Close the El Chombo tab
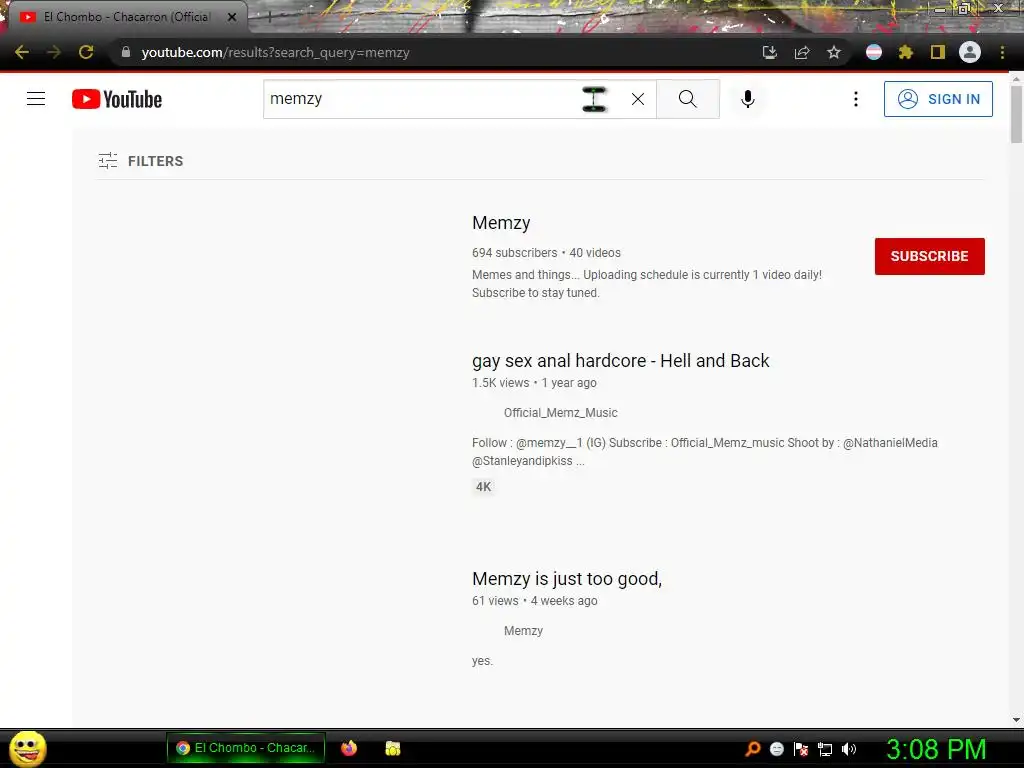This screenshot has width=1024, height=768. (x=232, y=17)
